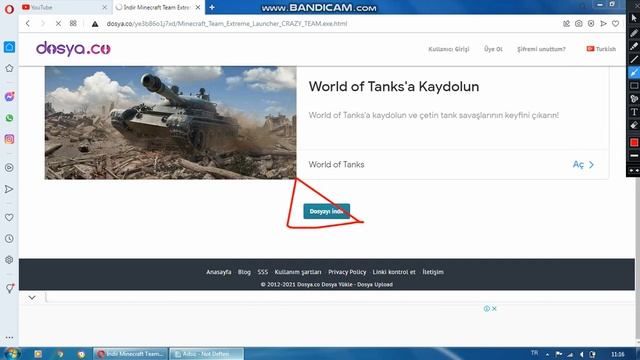Close the bottom ad with X
The image size is (640, 360).
click(494, 309)
